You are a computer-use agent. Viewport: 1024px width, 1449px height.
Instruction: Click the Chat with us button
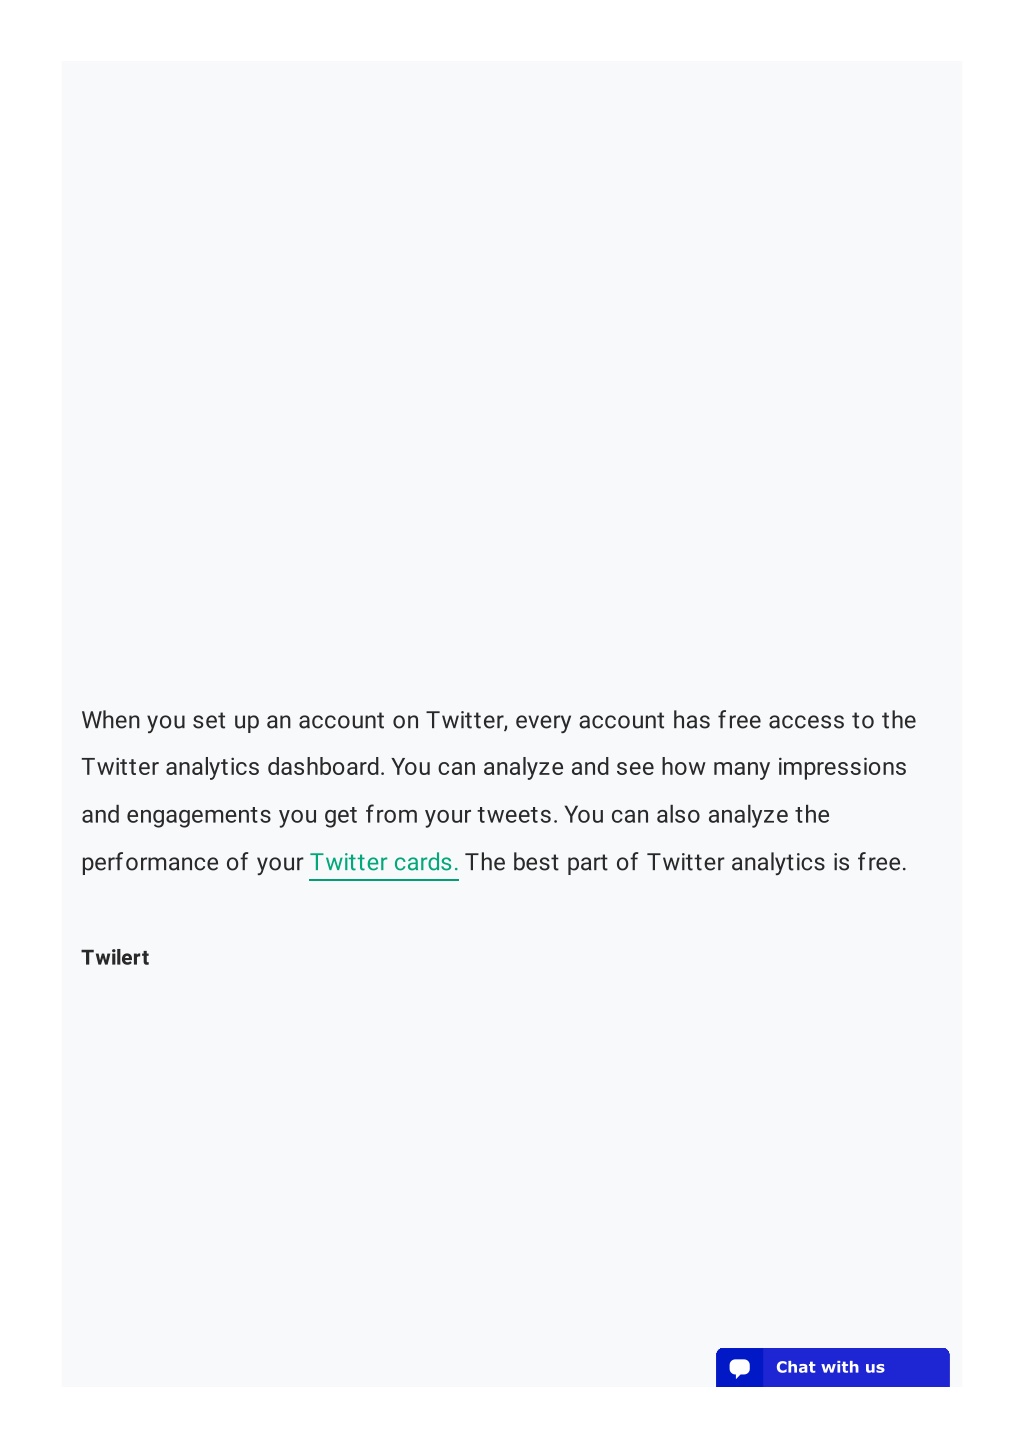point(833,1367)
